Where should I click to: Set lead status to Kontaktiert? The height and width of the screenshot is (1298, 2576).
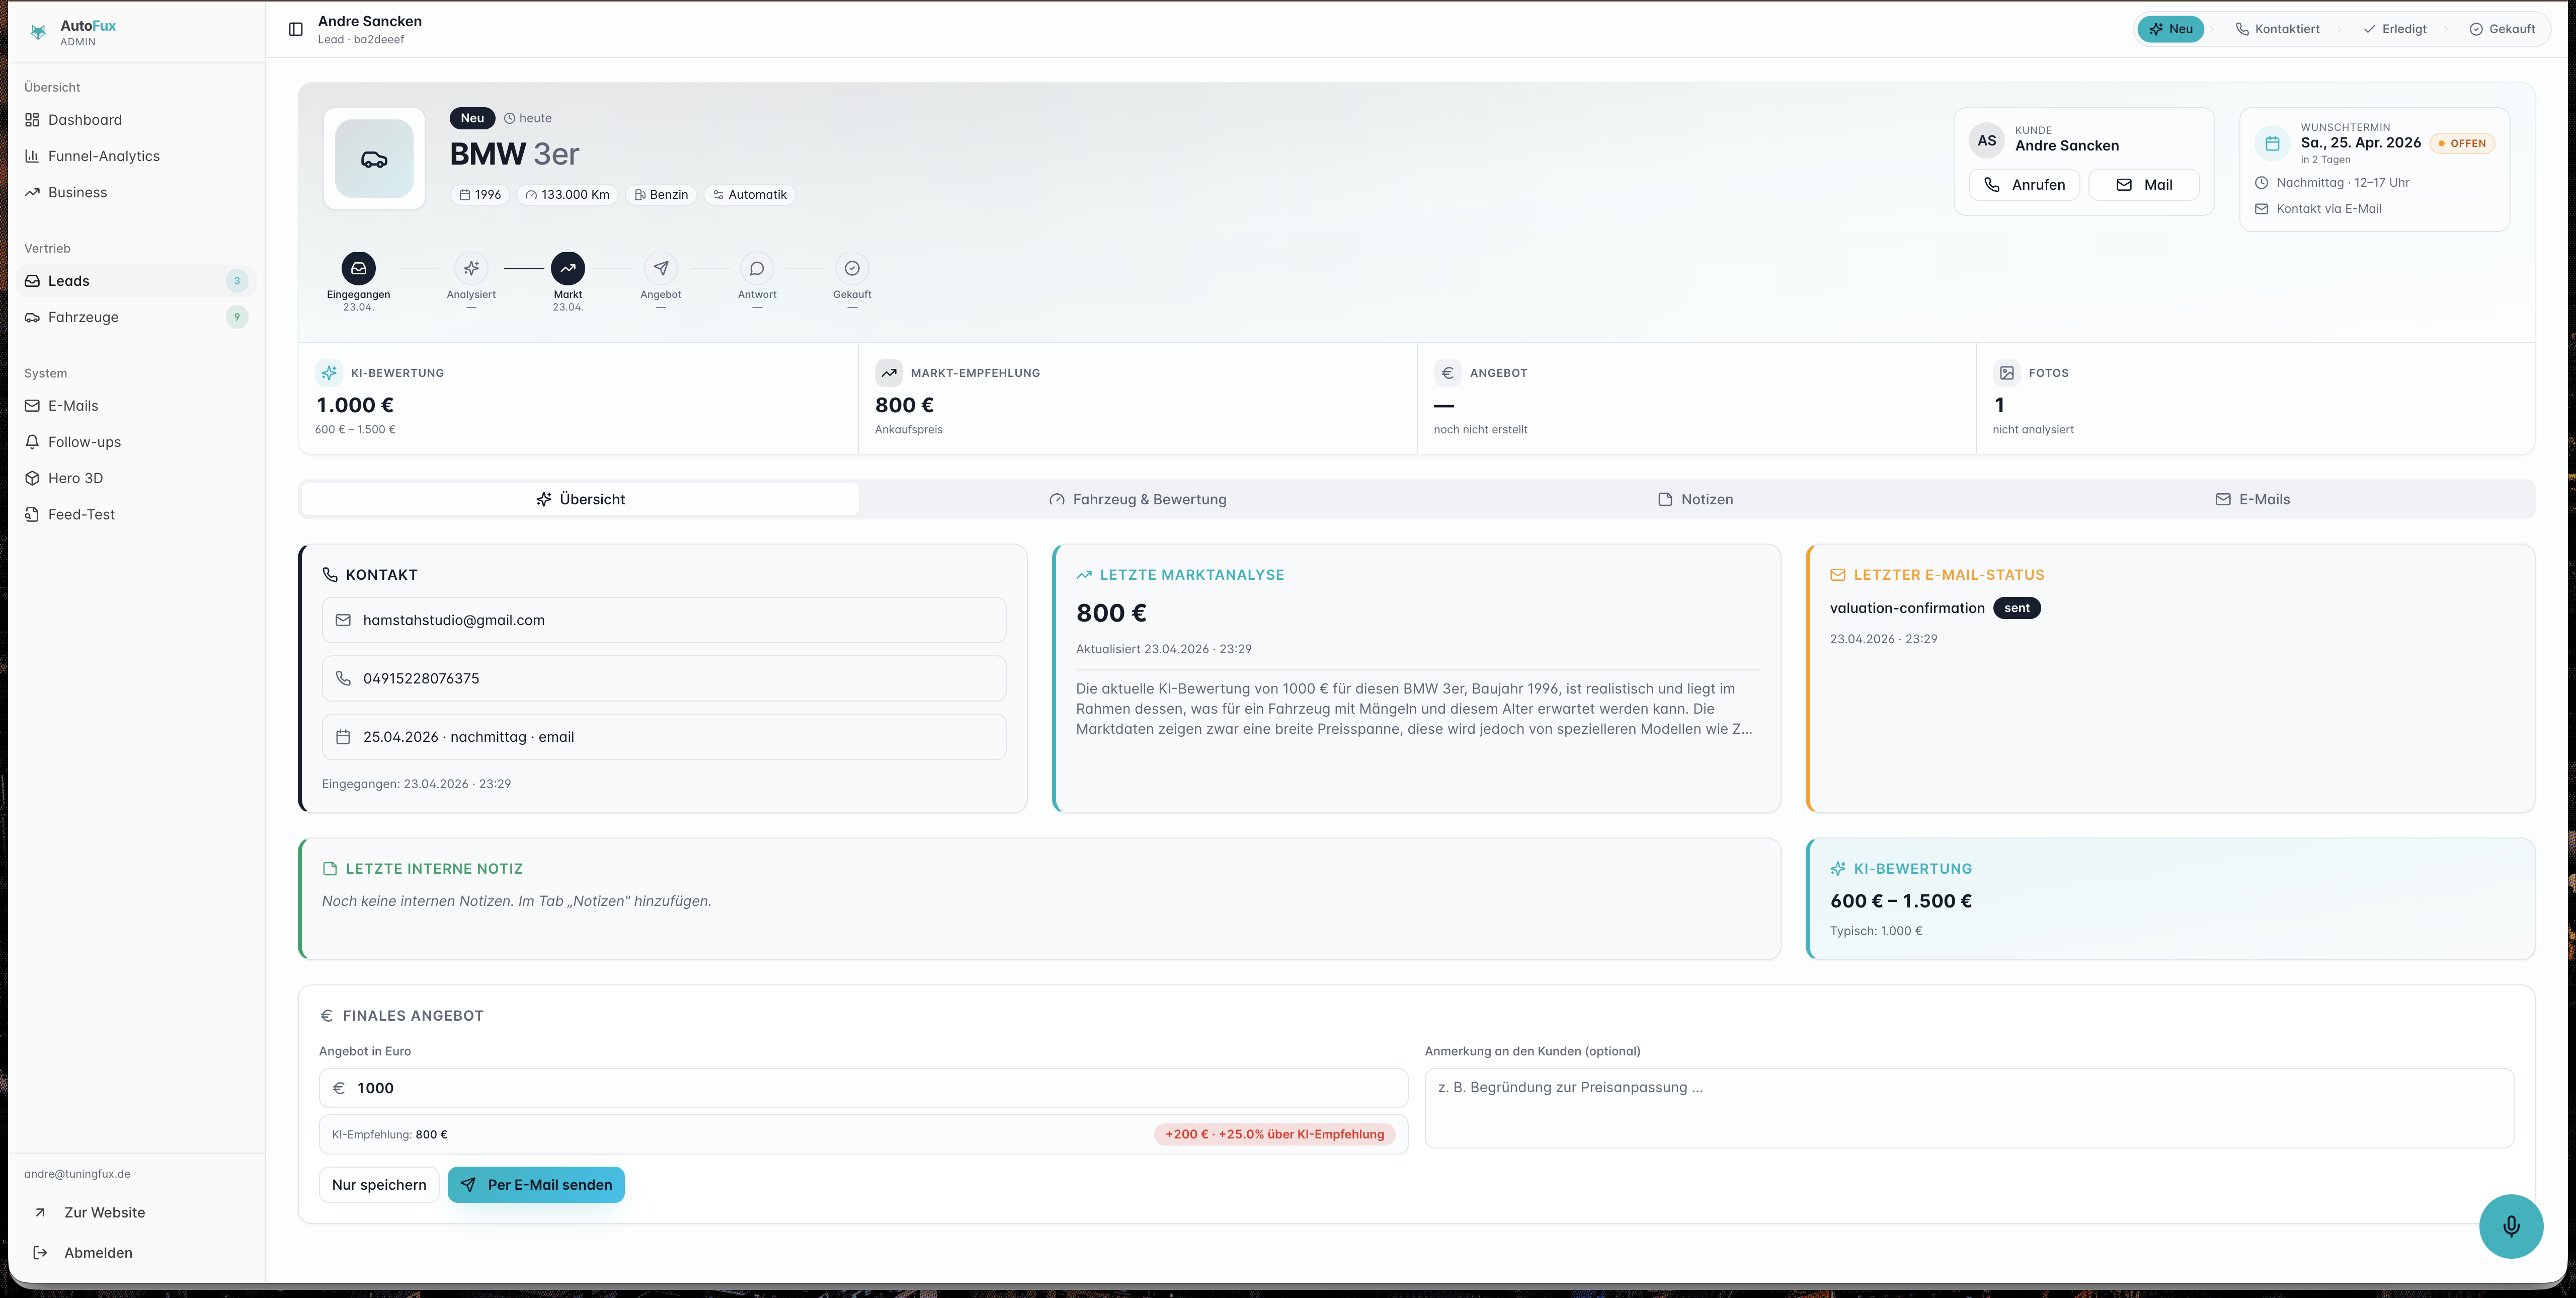[2277, 29]
